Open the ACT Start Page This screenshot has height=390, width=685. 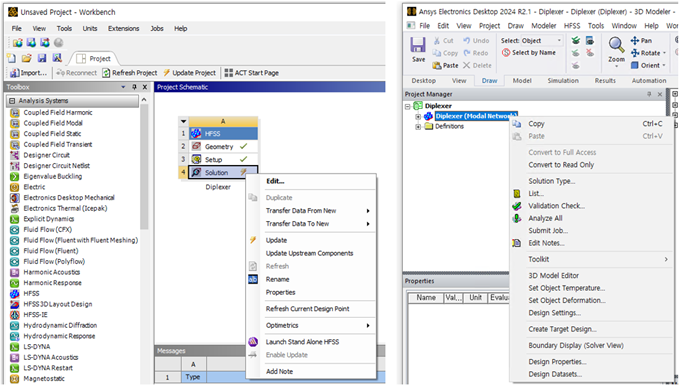tap(252, 73)
